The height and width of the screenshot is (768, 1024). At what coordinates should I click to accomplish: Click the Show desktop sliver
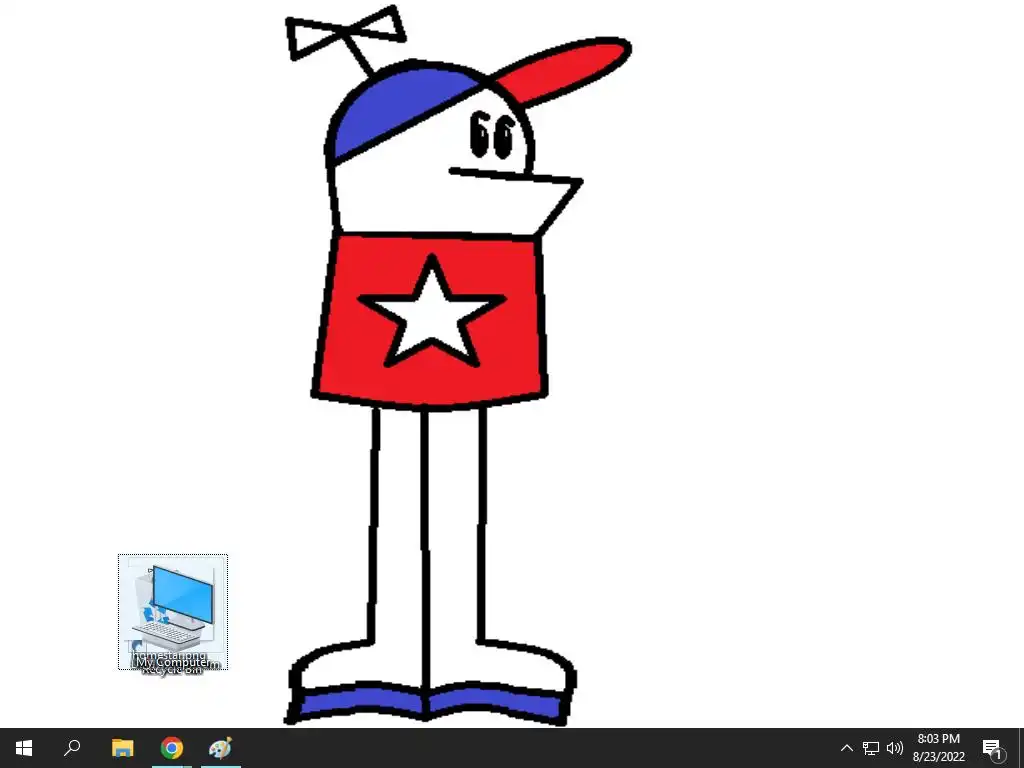(x=1020, y=748)
